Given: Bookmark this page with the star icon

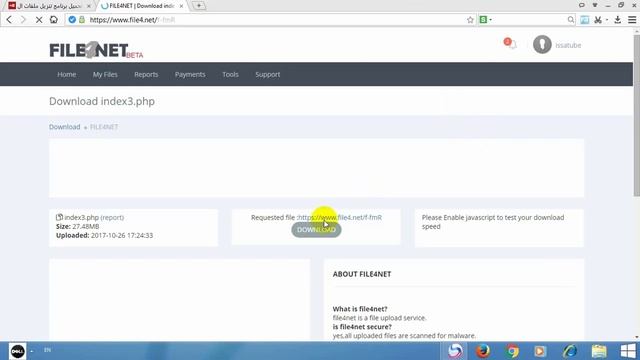Looking at the screenshot, I should coord(470,20).
